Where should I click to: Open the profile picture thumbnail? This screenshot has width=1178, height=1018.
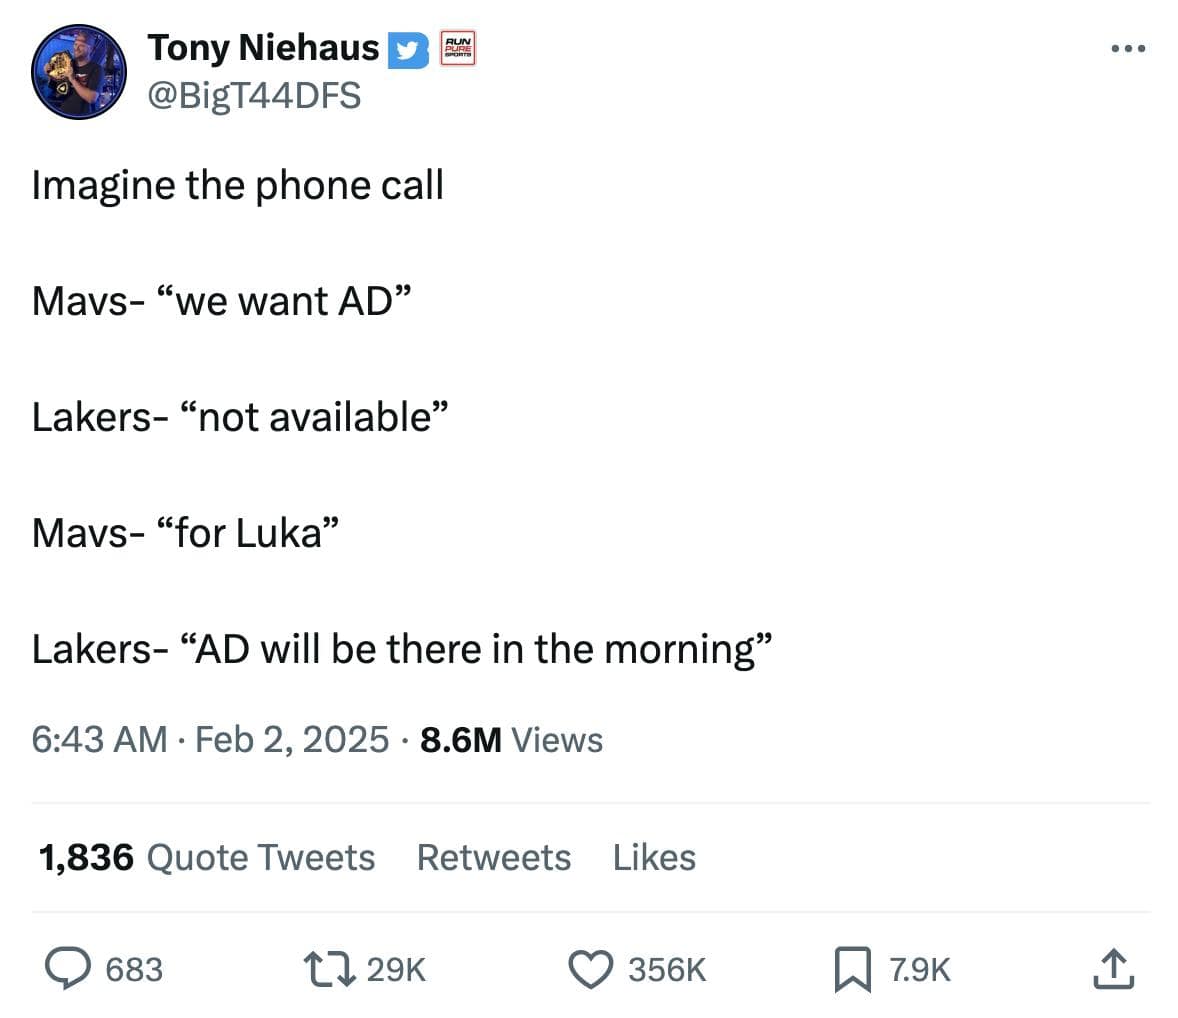[78, 70]
